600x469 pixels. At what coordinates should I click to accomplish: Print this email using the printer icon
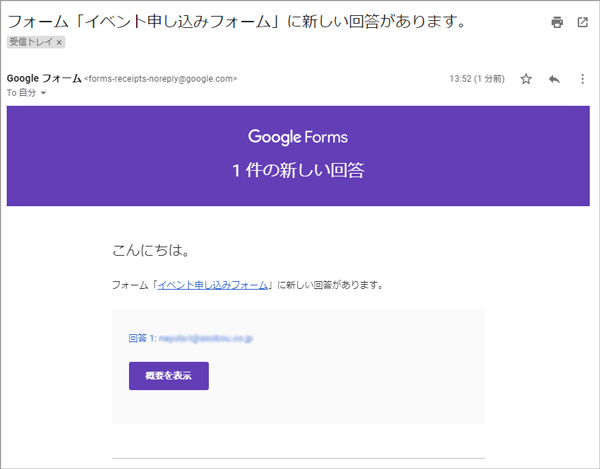[557, 22]
